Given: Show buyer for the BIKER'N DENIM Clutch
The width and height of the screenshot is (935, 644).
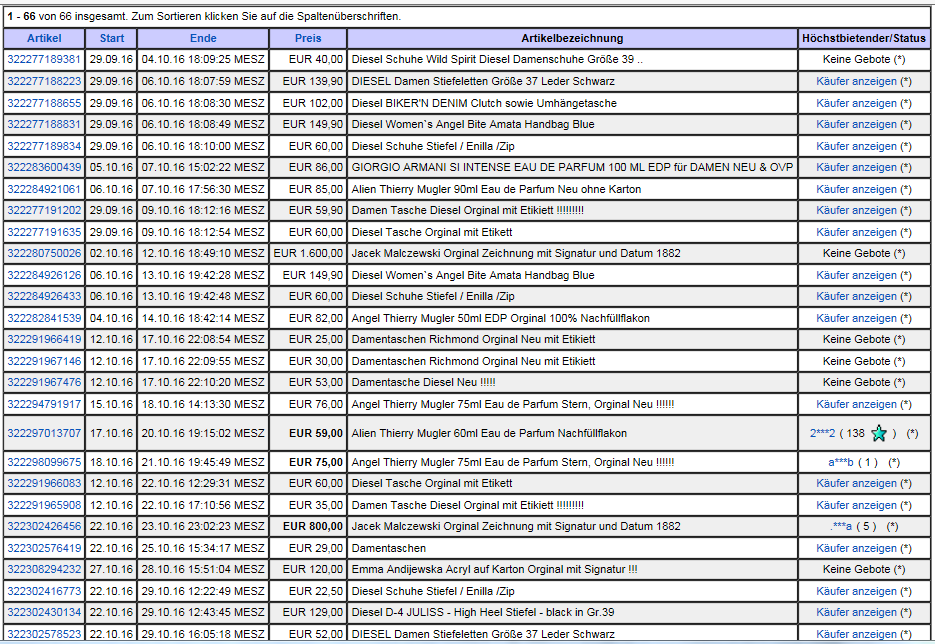Looking at the screenshot, I should [856, 103].
